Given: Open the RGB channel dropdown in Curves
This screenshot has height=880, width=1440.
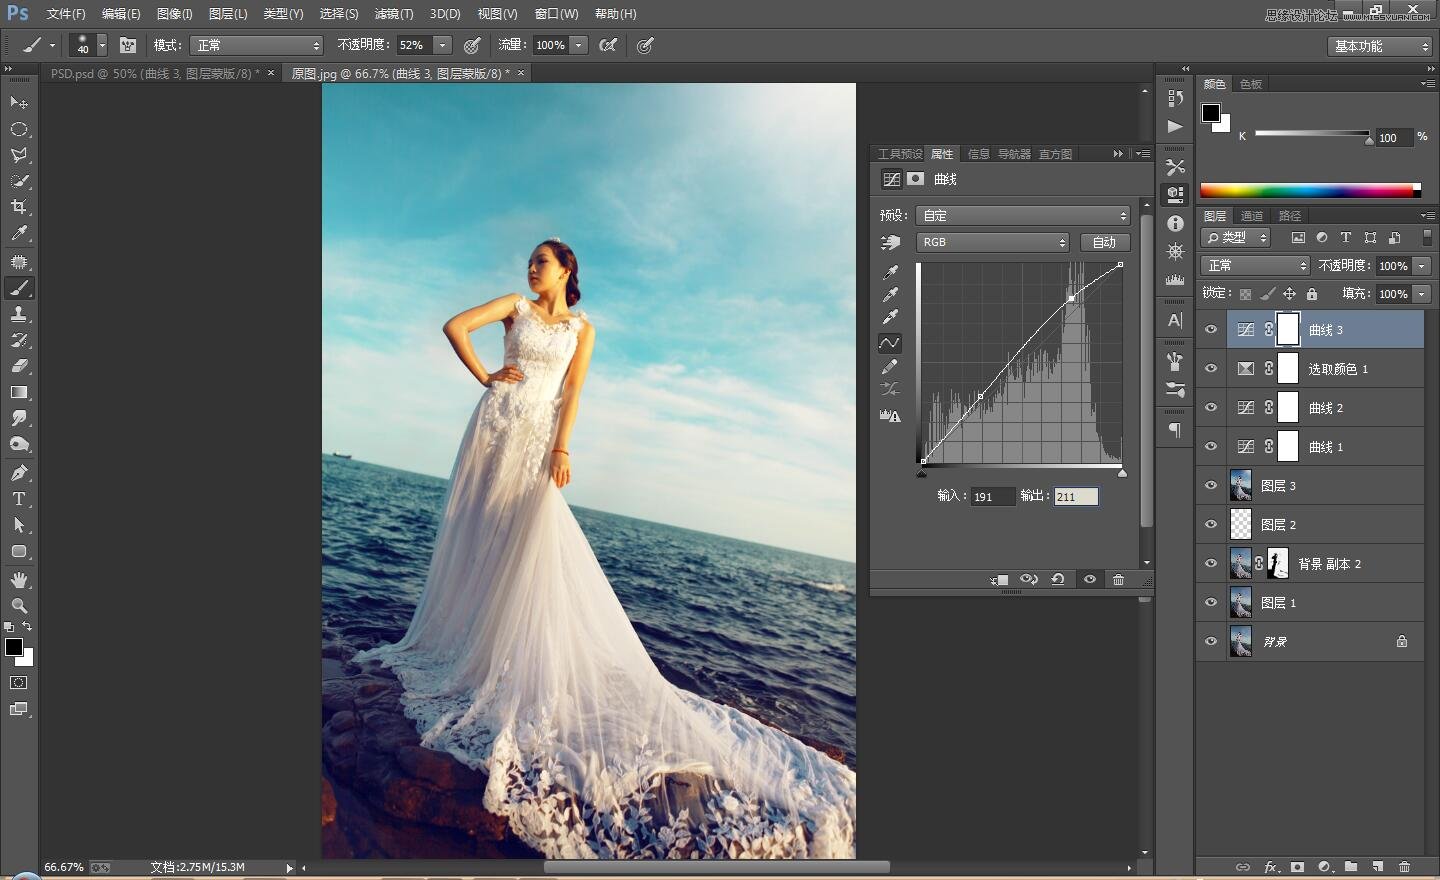Looking at the screenshot, I should click(993, 243).
